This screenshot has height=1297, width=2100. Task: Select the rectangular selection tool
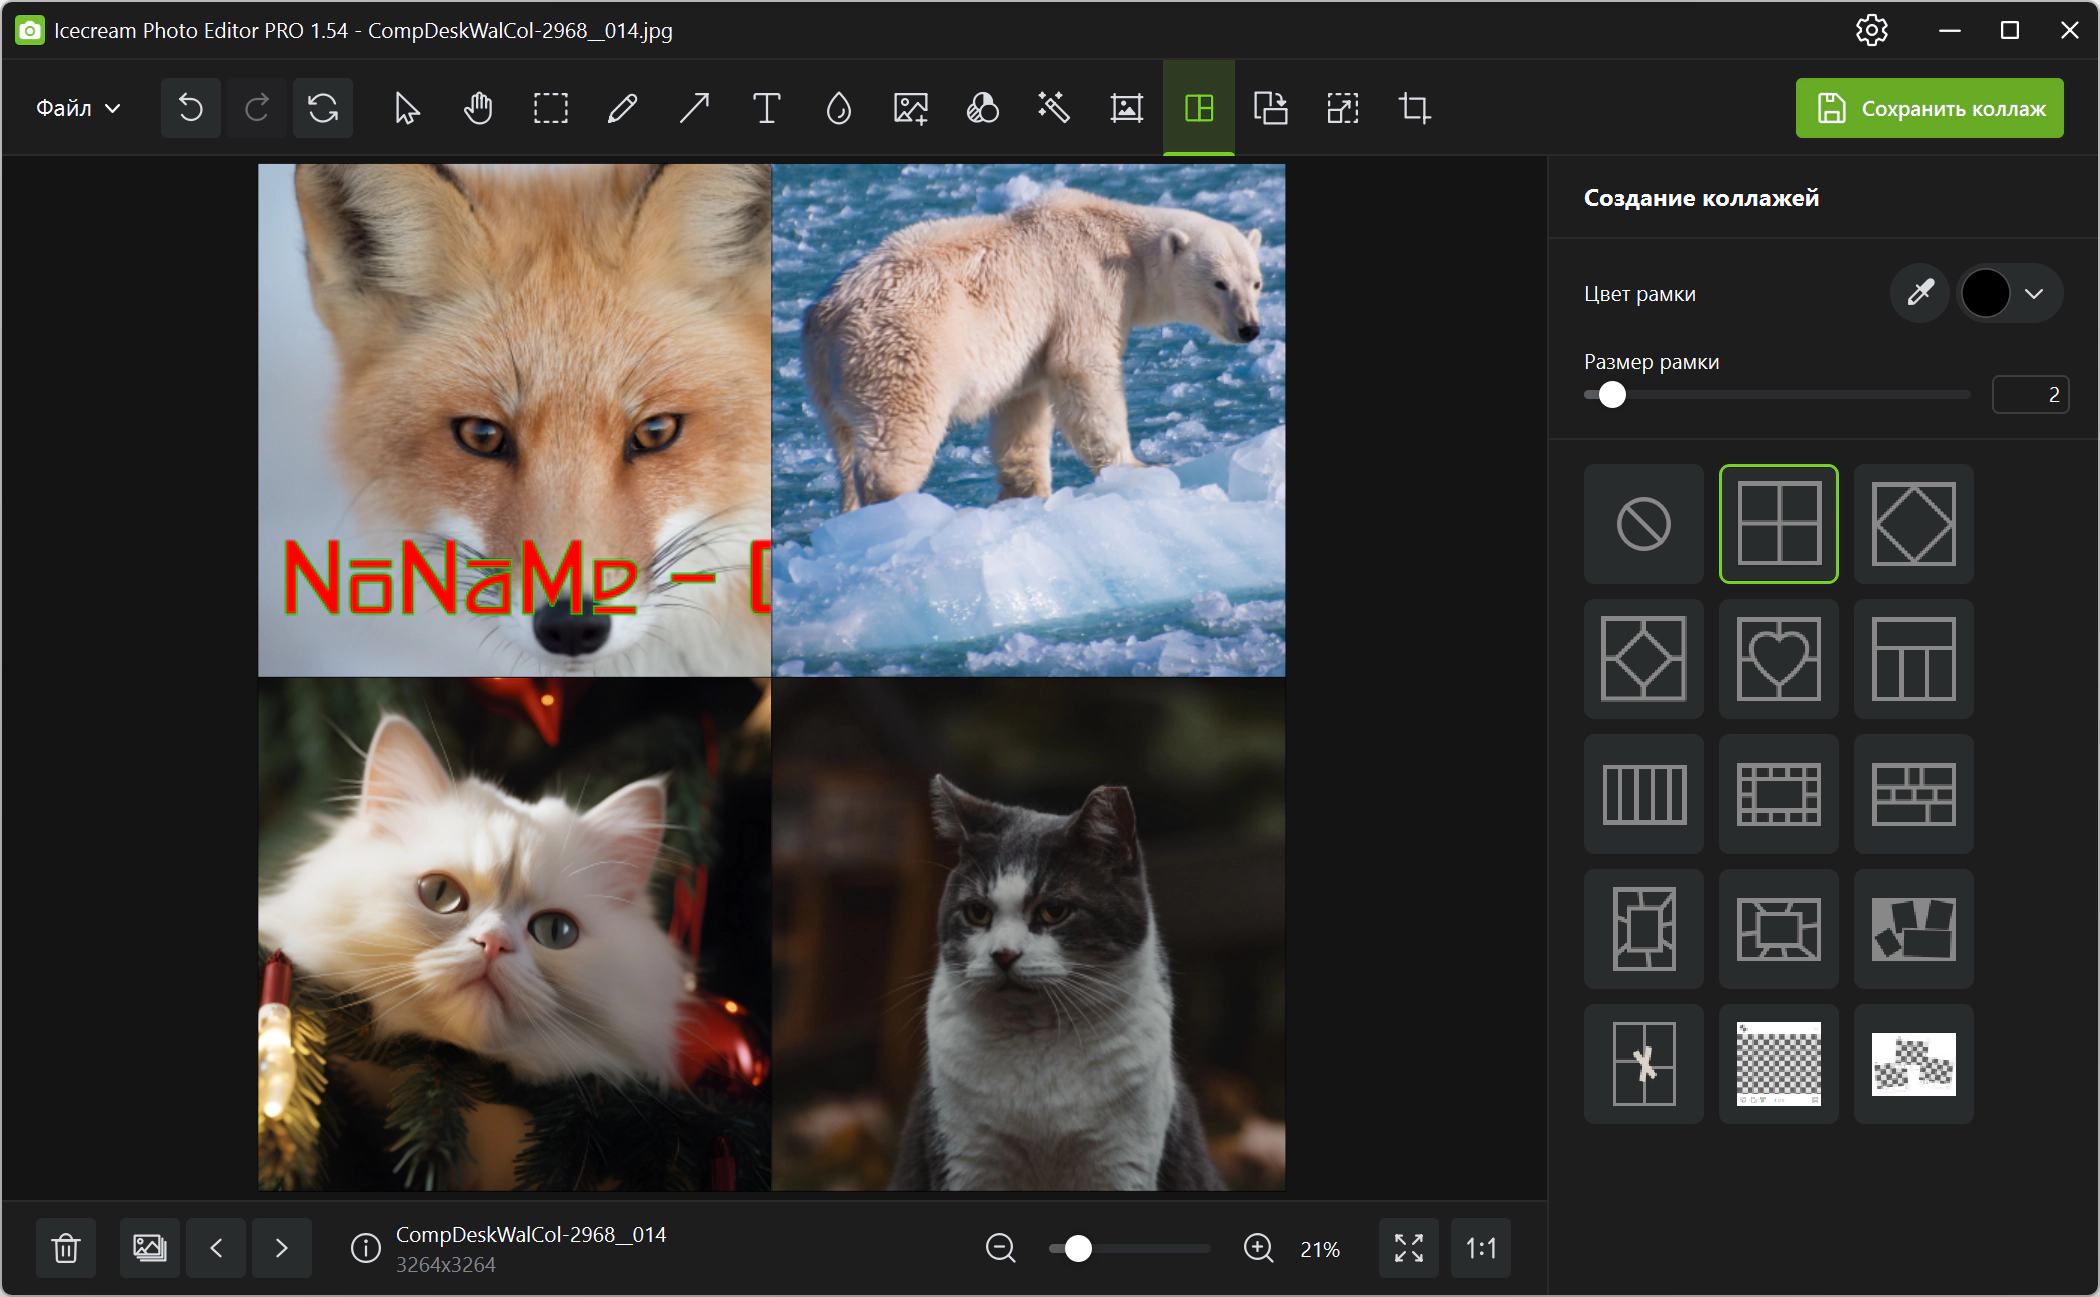(x=550, y=108)
